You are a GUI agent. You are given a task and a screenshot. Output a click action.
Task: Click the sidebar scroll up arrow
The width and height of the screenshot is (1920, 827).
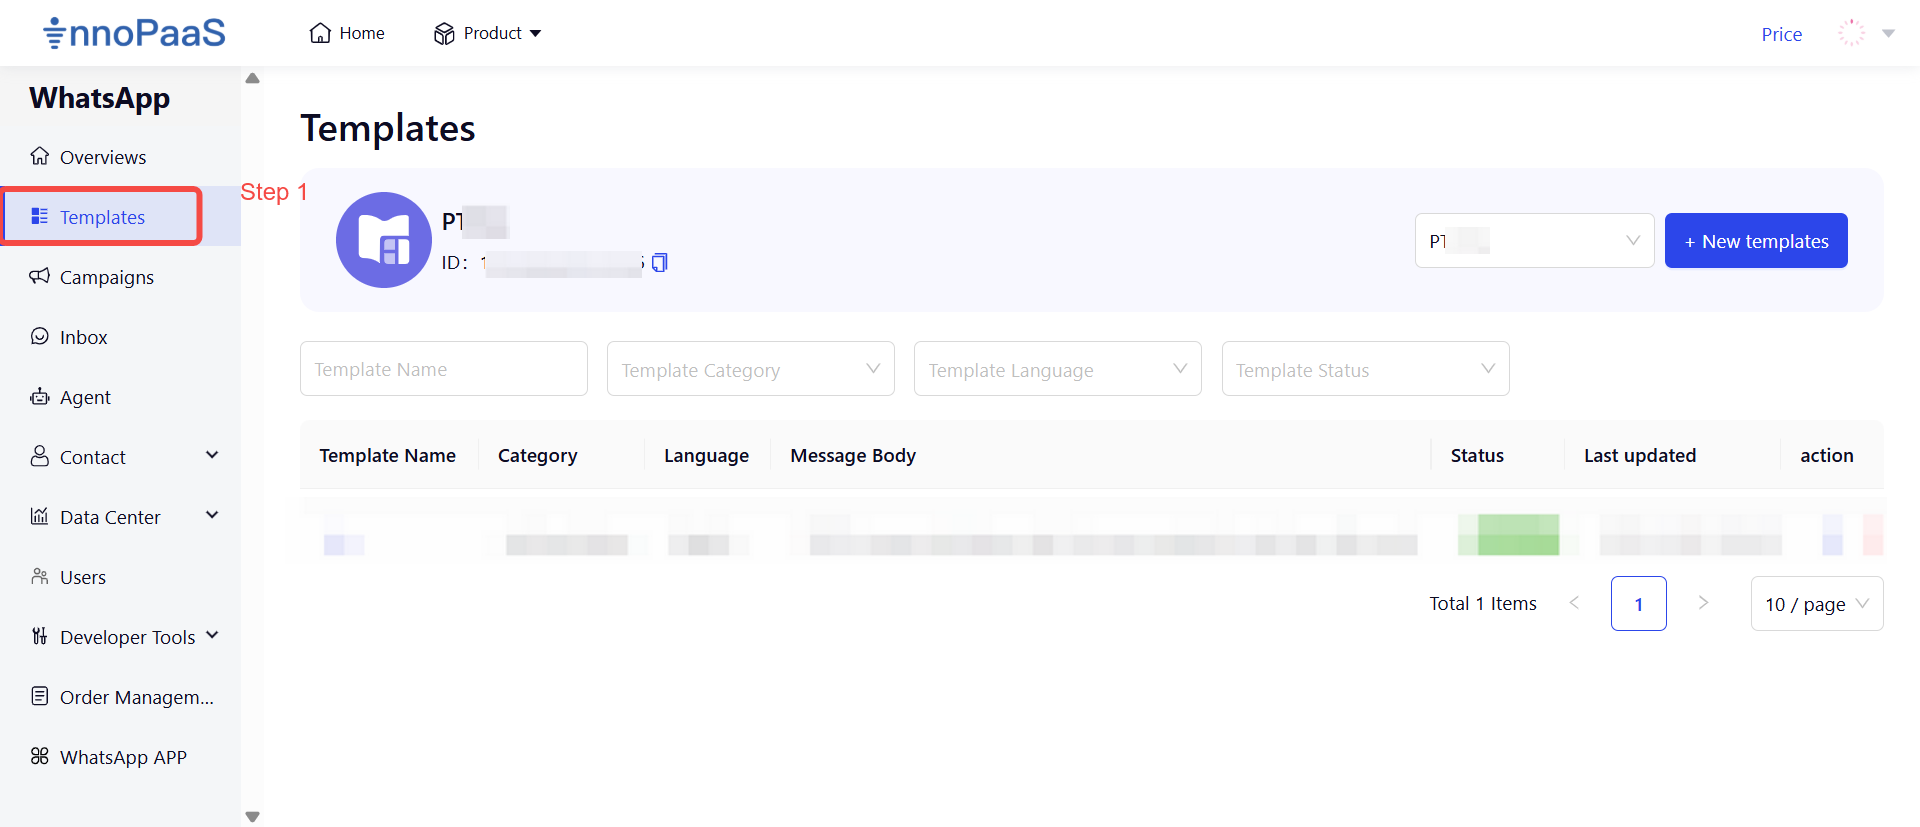click(252, 78)
